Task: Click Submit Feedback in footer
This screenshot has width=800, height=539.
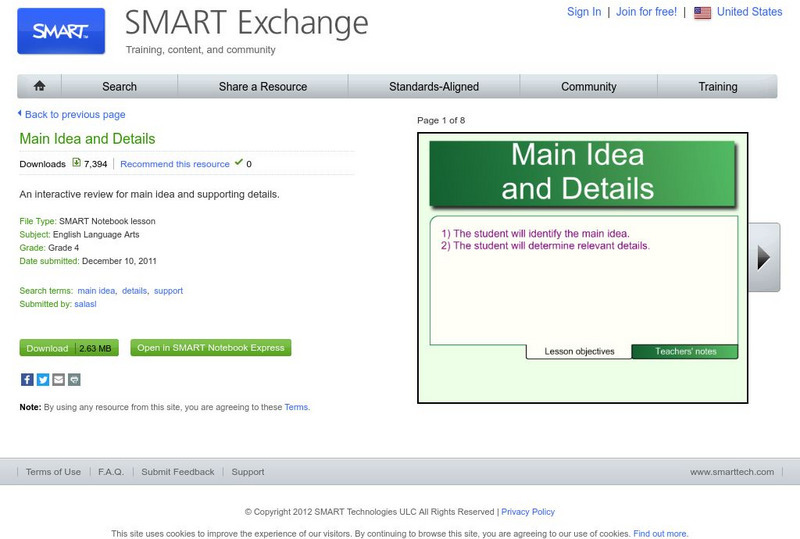Action: pos(178,472)
